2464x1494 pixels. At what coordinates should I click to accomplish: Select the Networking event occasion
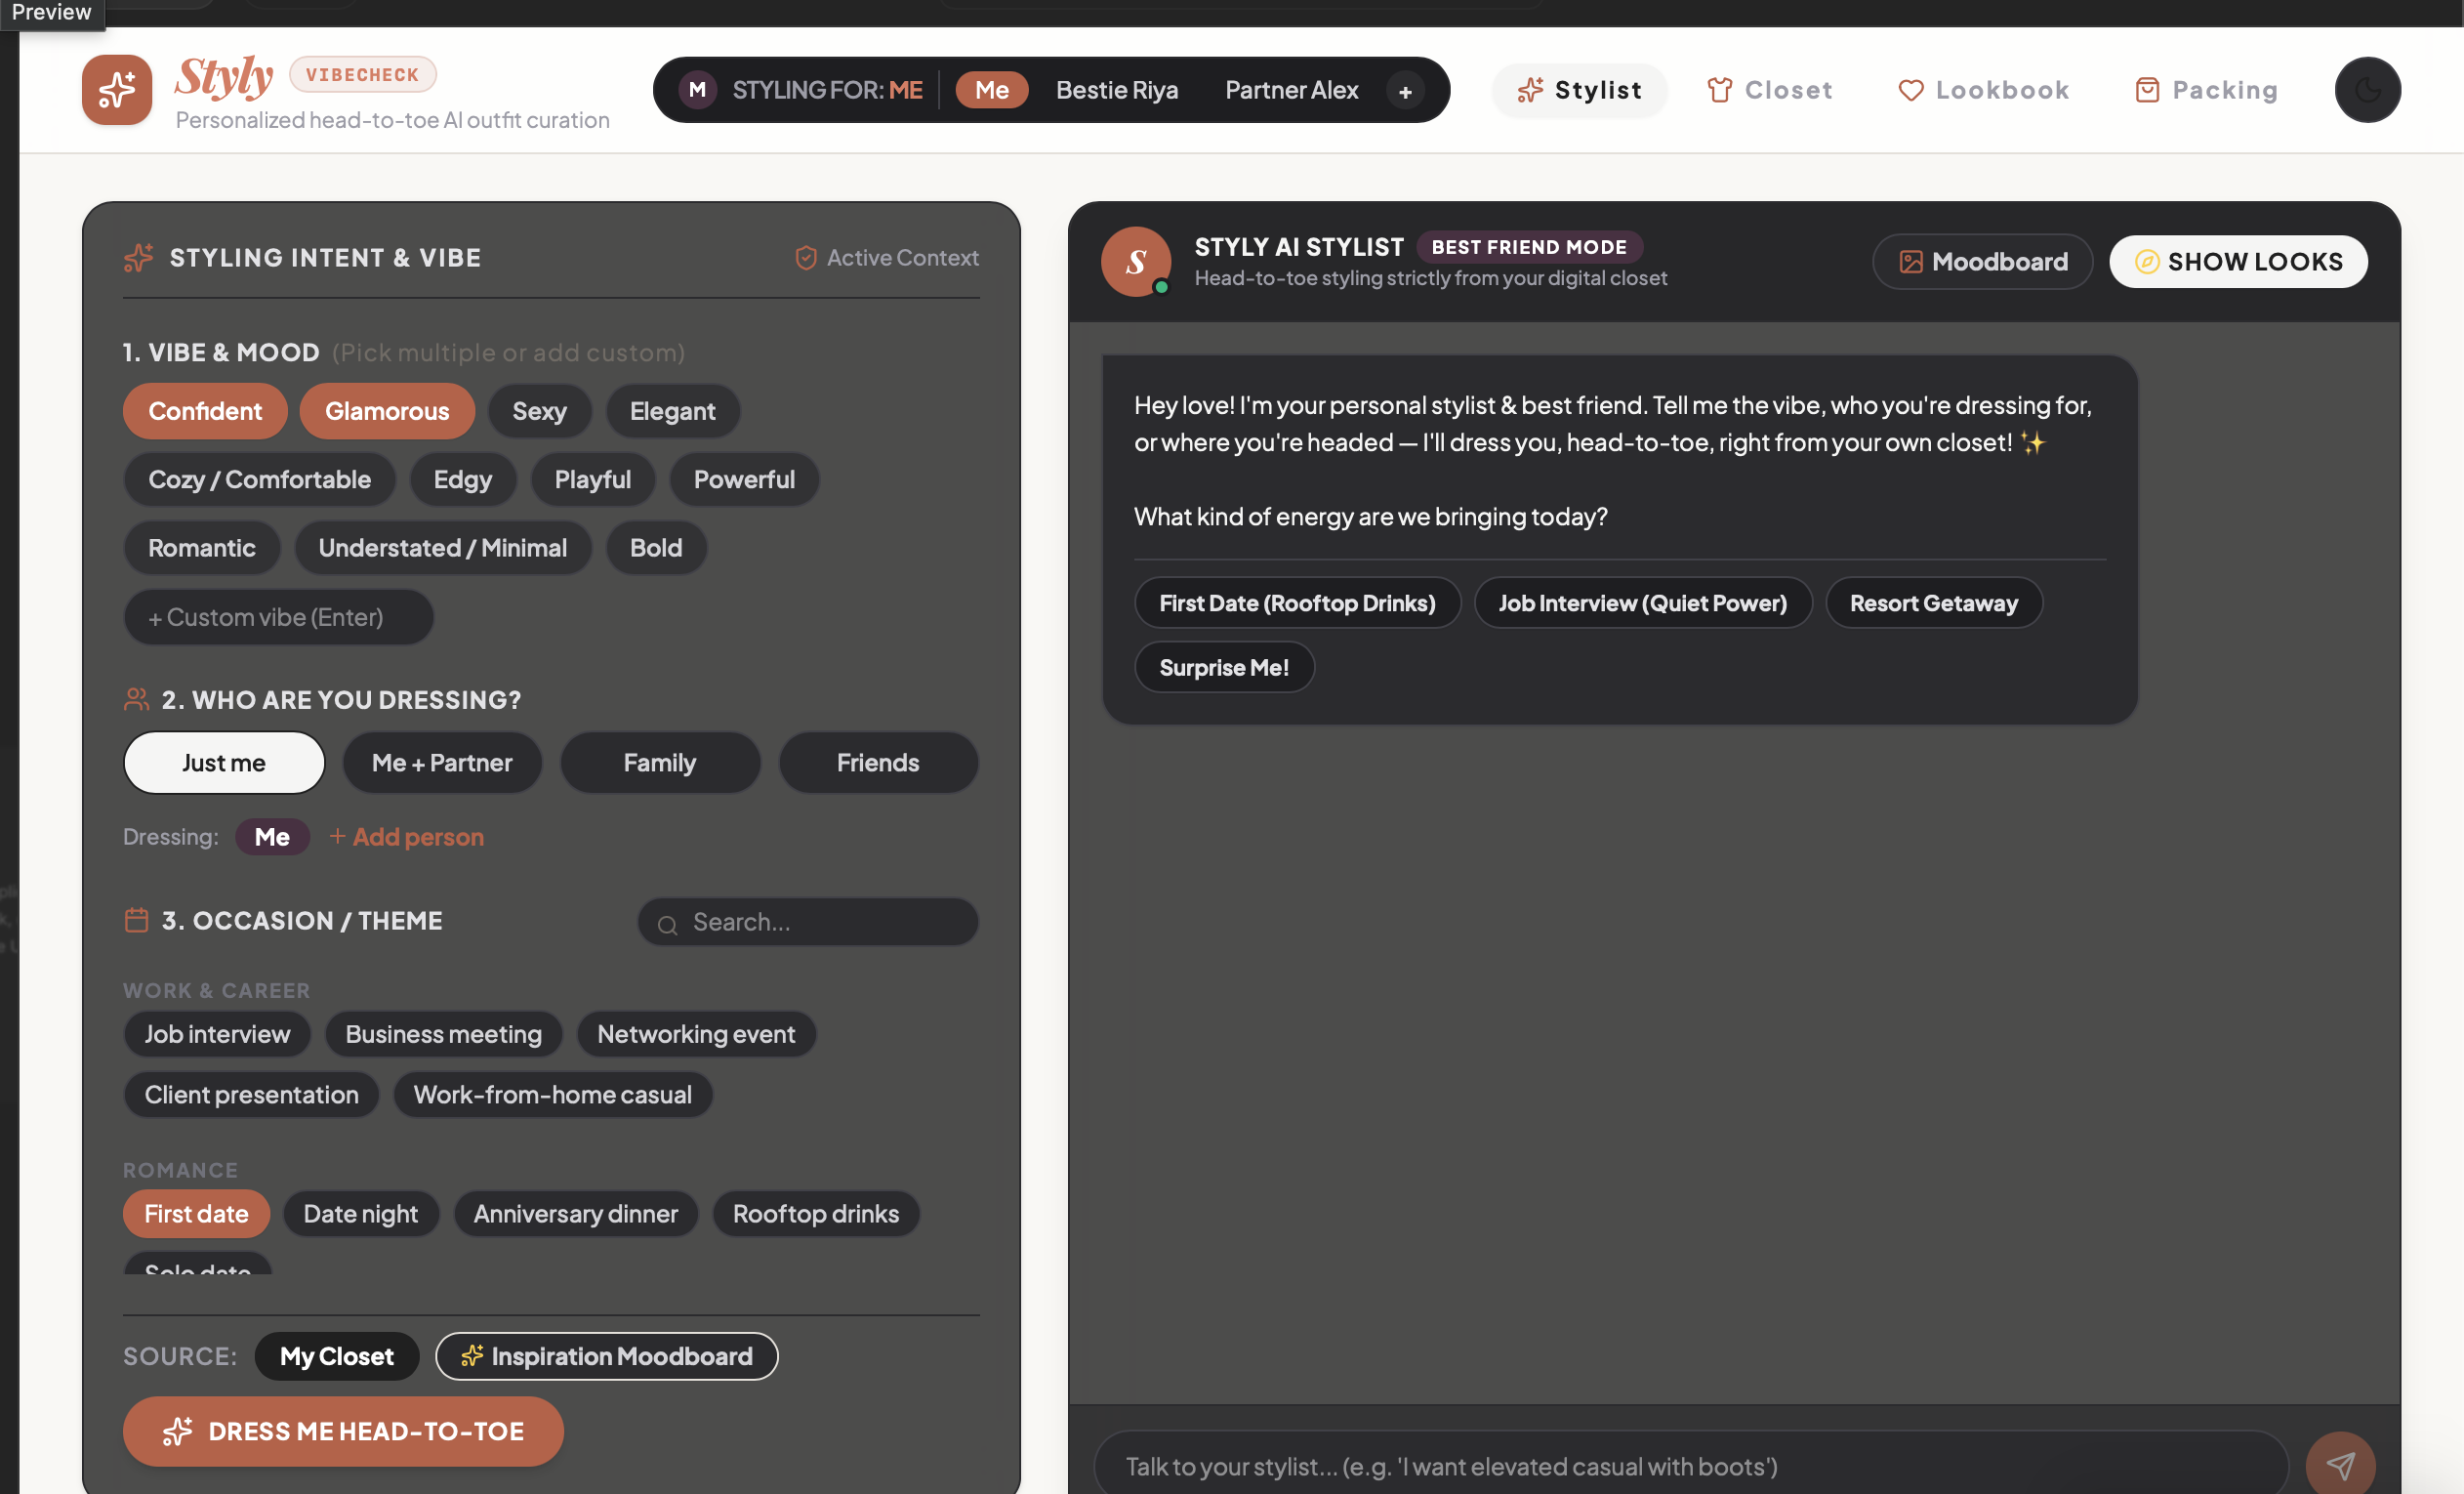point(696,1034)
